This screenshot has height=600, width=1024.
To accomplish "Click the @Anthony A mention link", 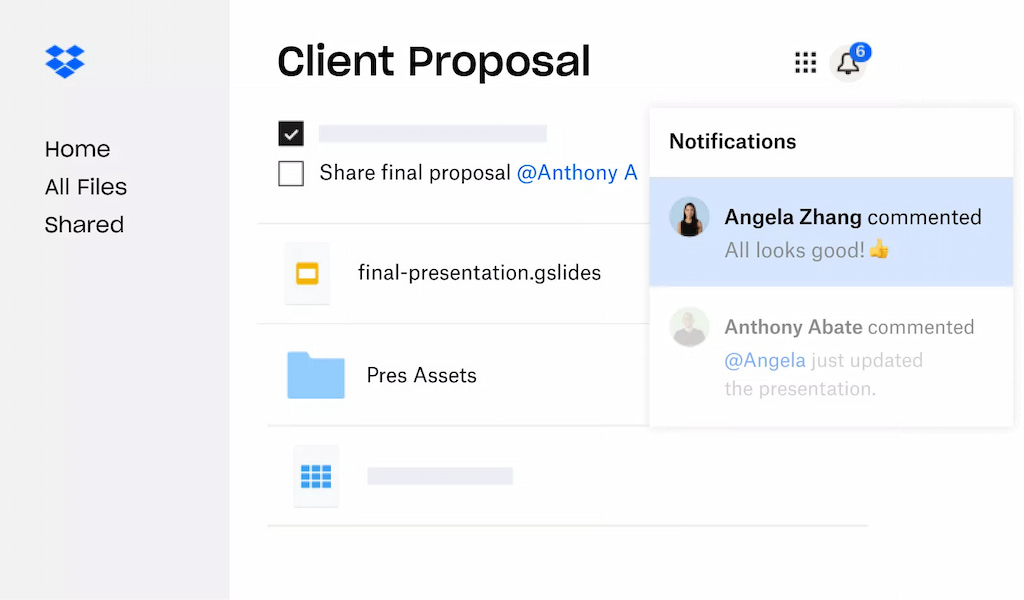I will tap(578, 173).
